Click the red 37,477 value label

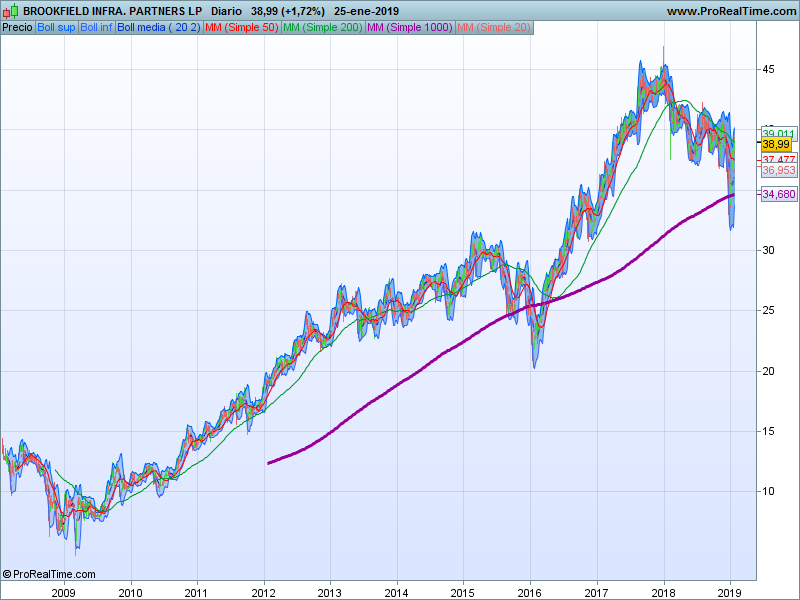pos(779,159)
